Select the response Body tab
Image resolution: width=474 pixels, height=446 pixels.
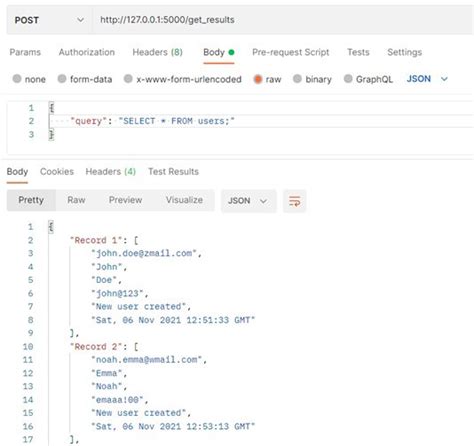pos(17,172)
